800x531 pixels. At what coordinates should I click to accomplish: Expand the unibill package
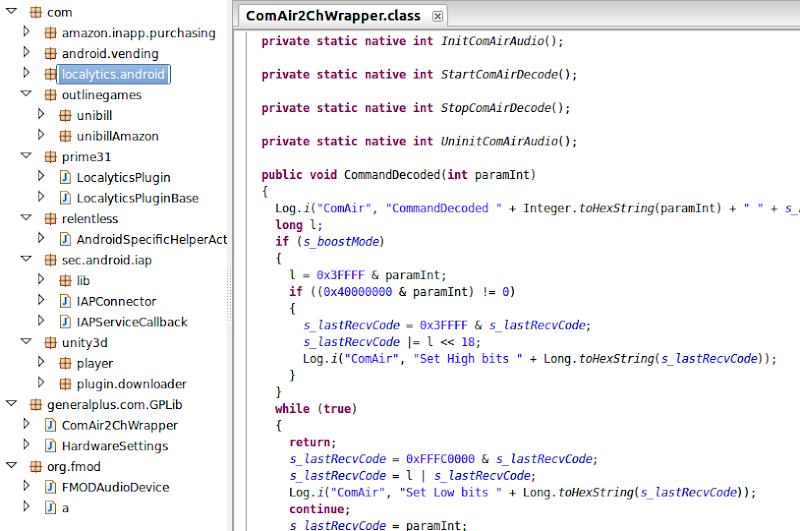coord(41,114)
